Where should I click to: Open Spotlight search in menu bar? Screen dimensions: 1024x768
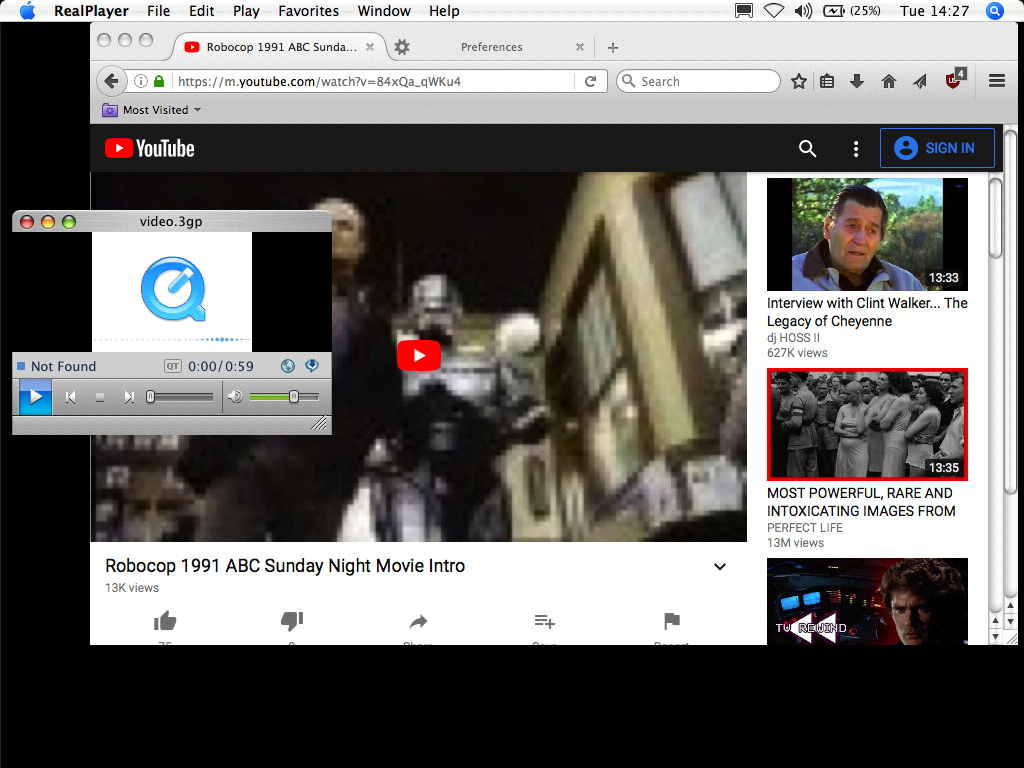coord(995,11)
